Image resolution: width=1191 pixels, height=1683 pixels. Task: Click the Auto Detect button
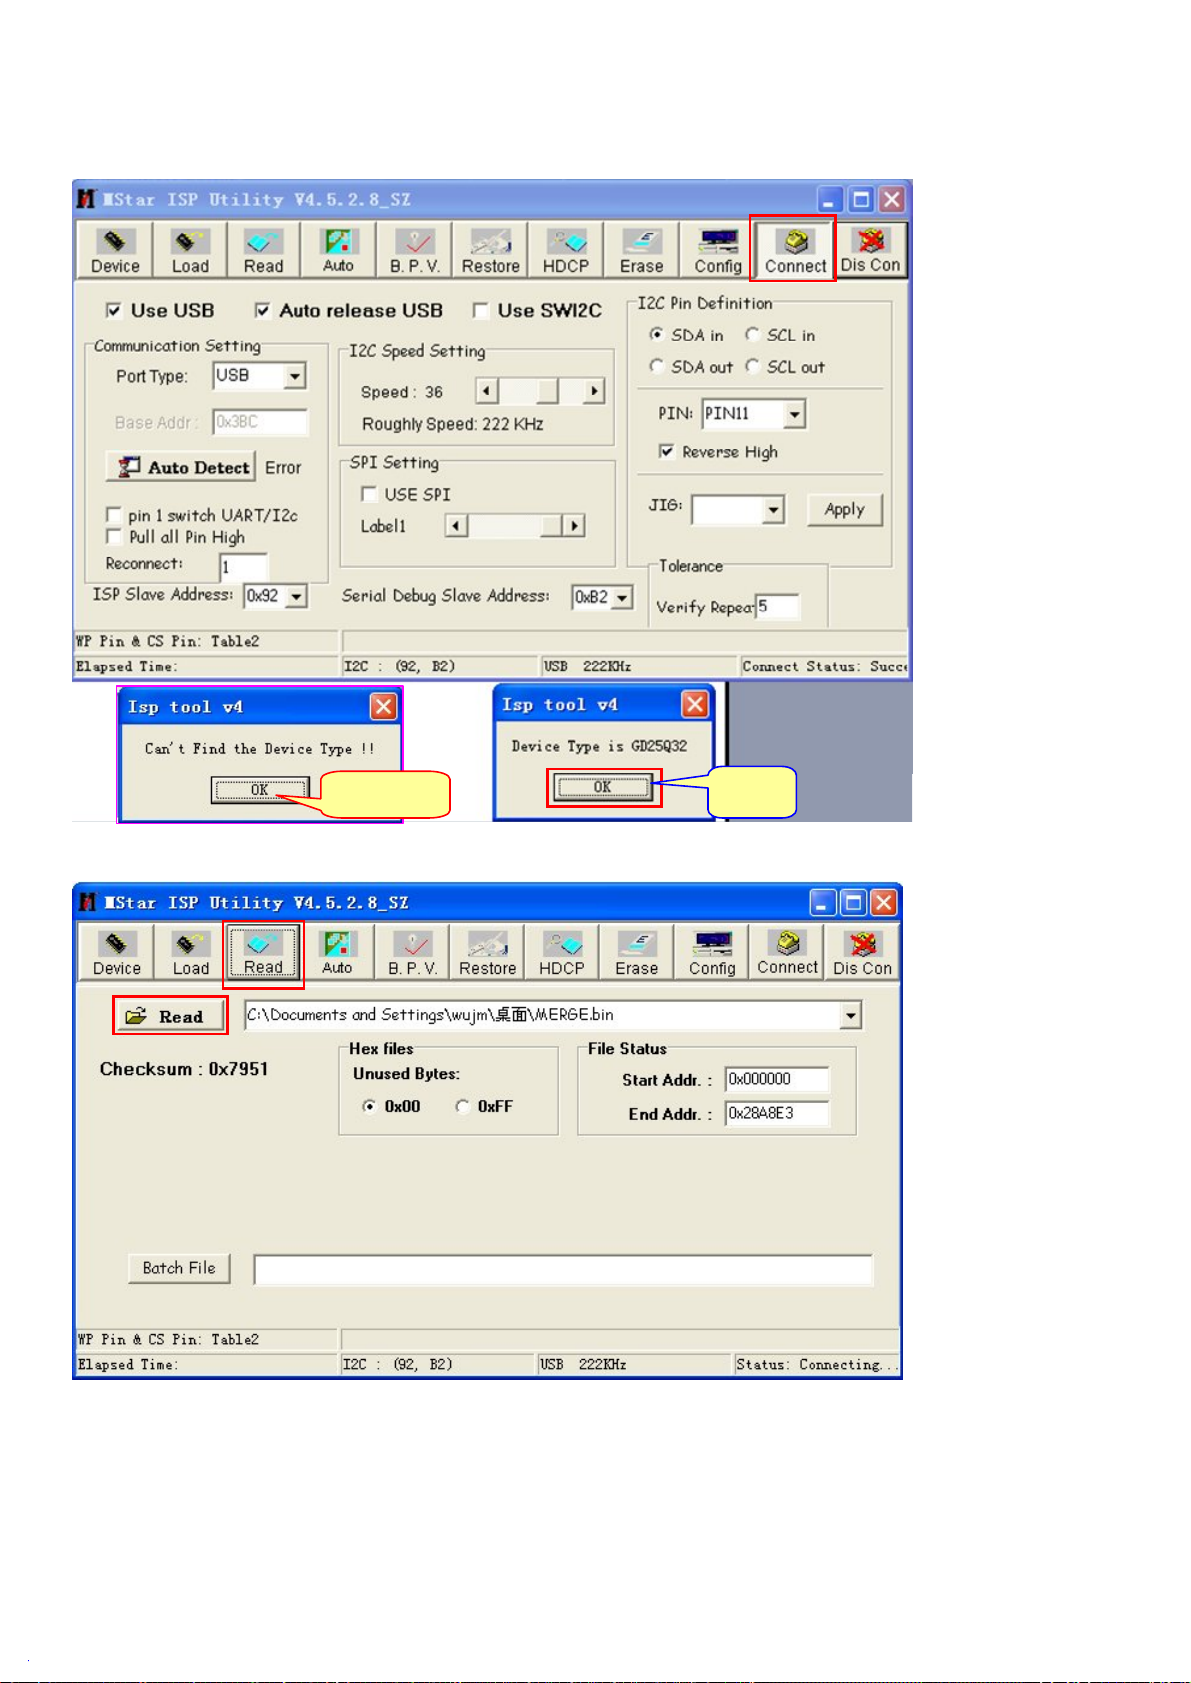tap(183, 467)
